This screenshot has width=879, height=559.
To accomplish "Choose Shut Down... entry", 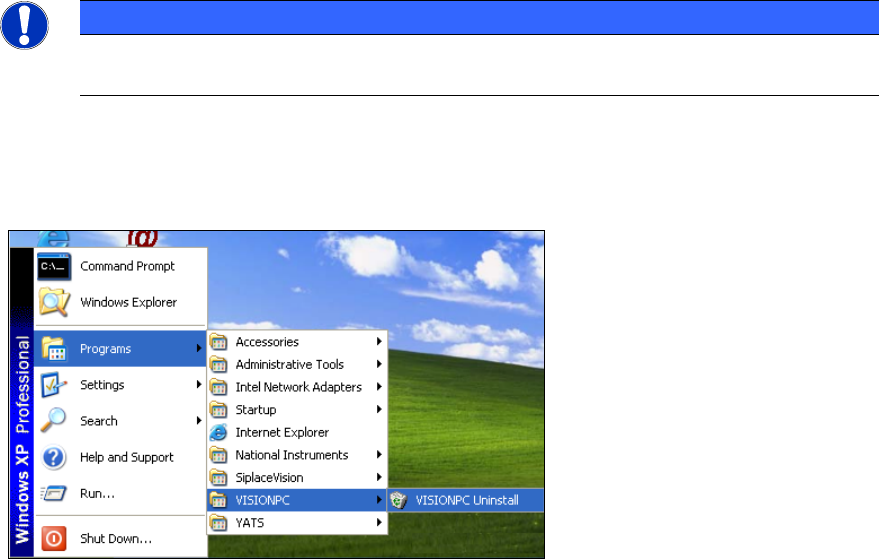I will [x=121, y=538].
